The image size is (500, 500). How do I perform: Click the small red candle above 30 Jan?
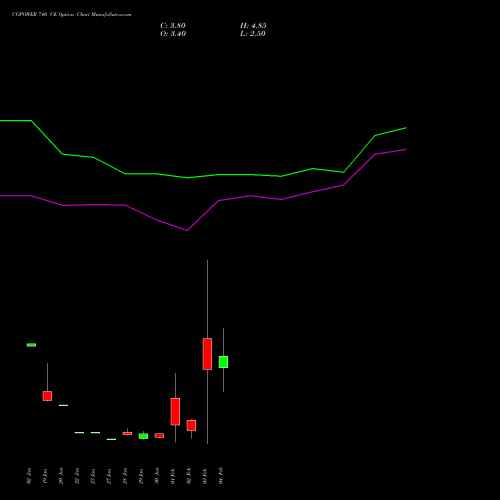tap(159, 435)
